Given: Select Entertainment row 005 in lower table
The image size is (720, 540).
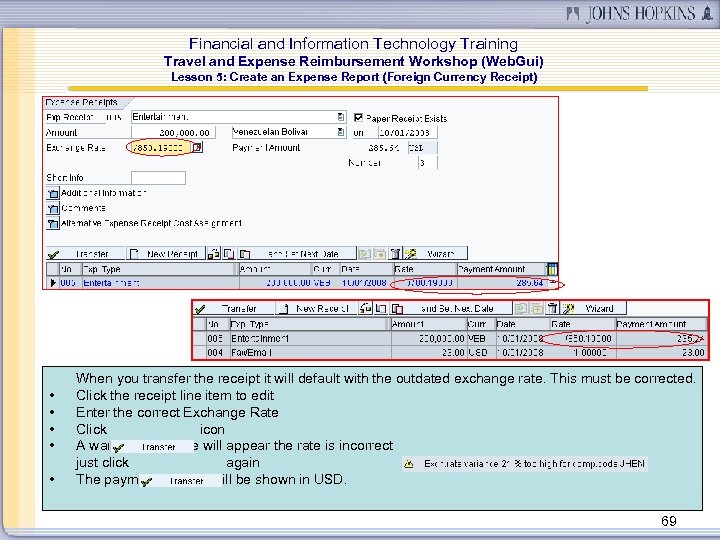Looking at the screenshot, I should pos(199,338).
